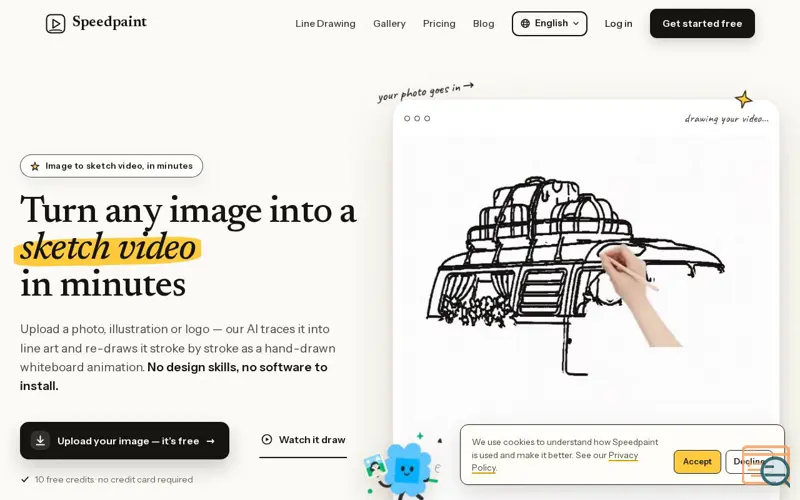Click the 'drawing your video...' label
800x500 pixels.
tap(727, 119)
